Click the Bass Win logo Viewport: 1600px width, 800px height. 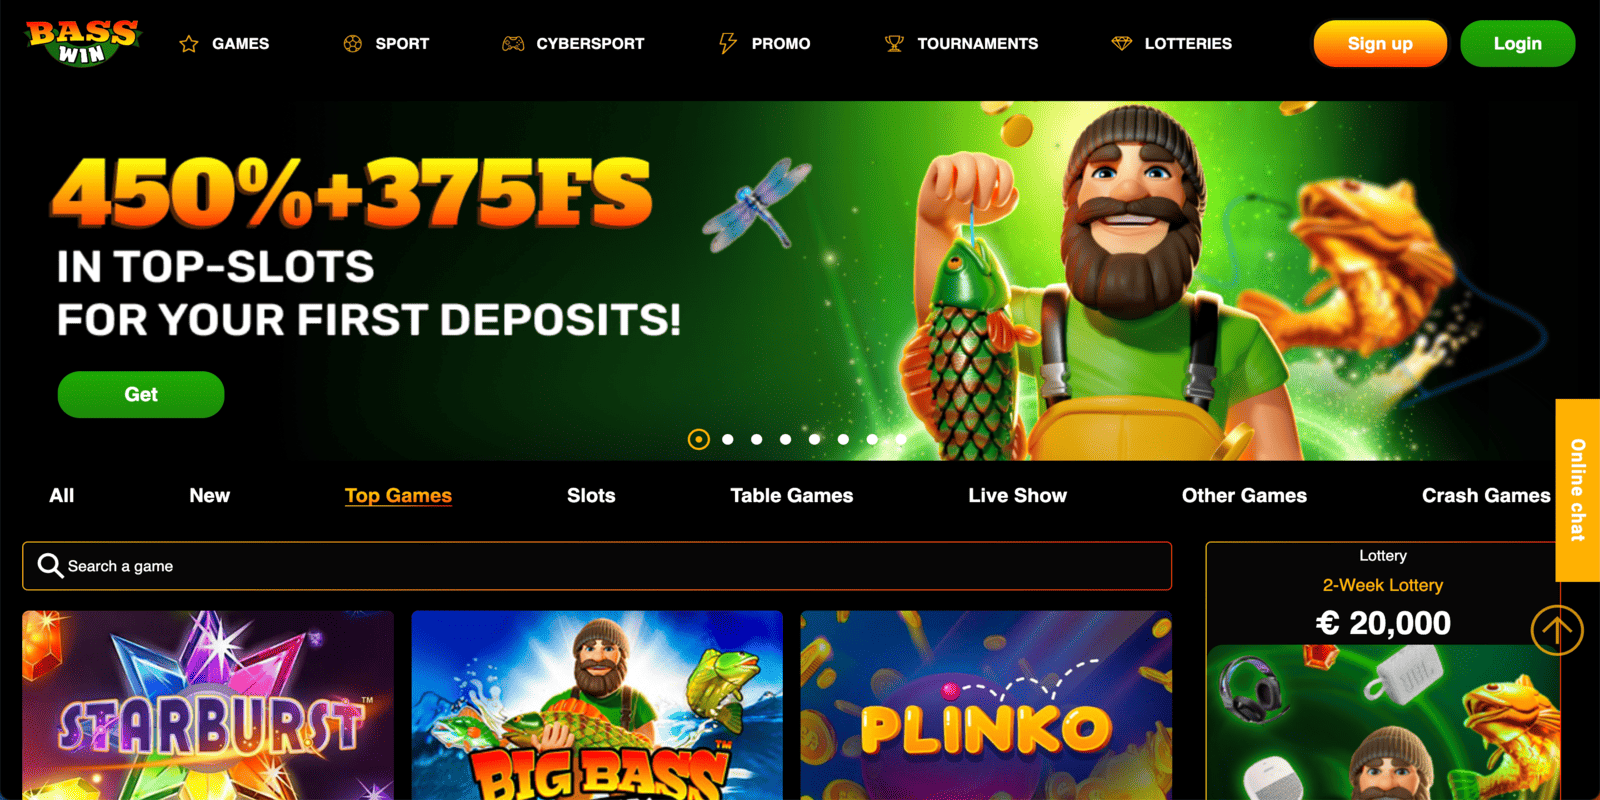click(83, 42)
